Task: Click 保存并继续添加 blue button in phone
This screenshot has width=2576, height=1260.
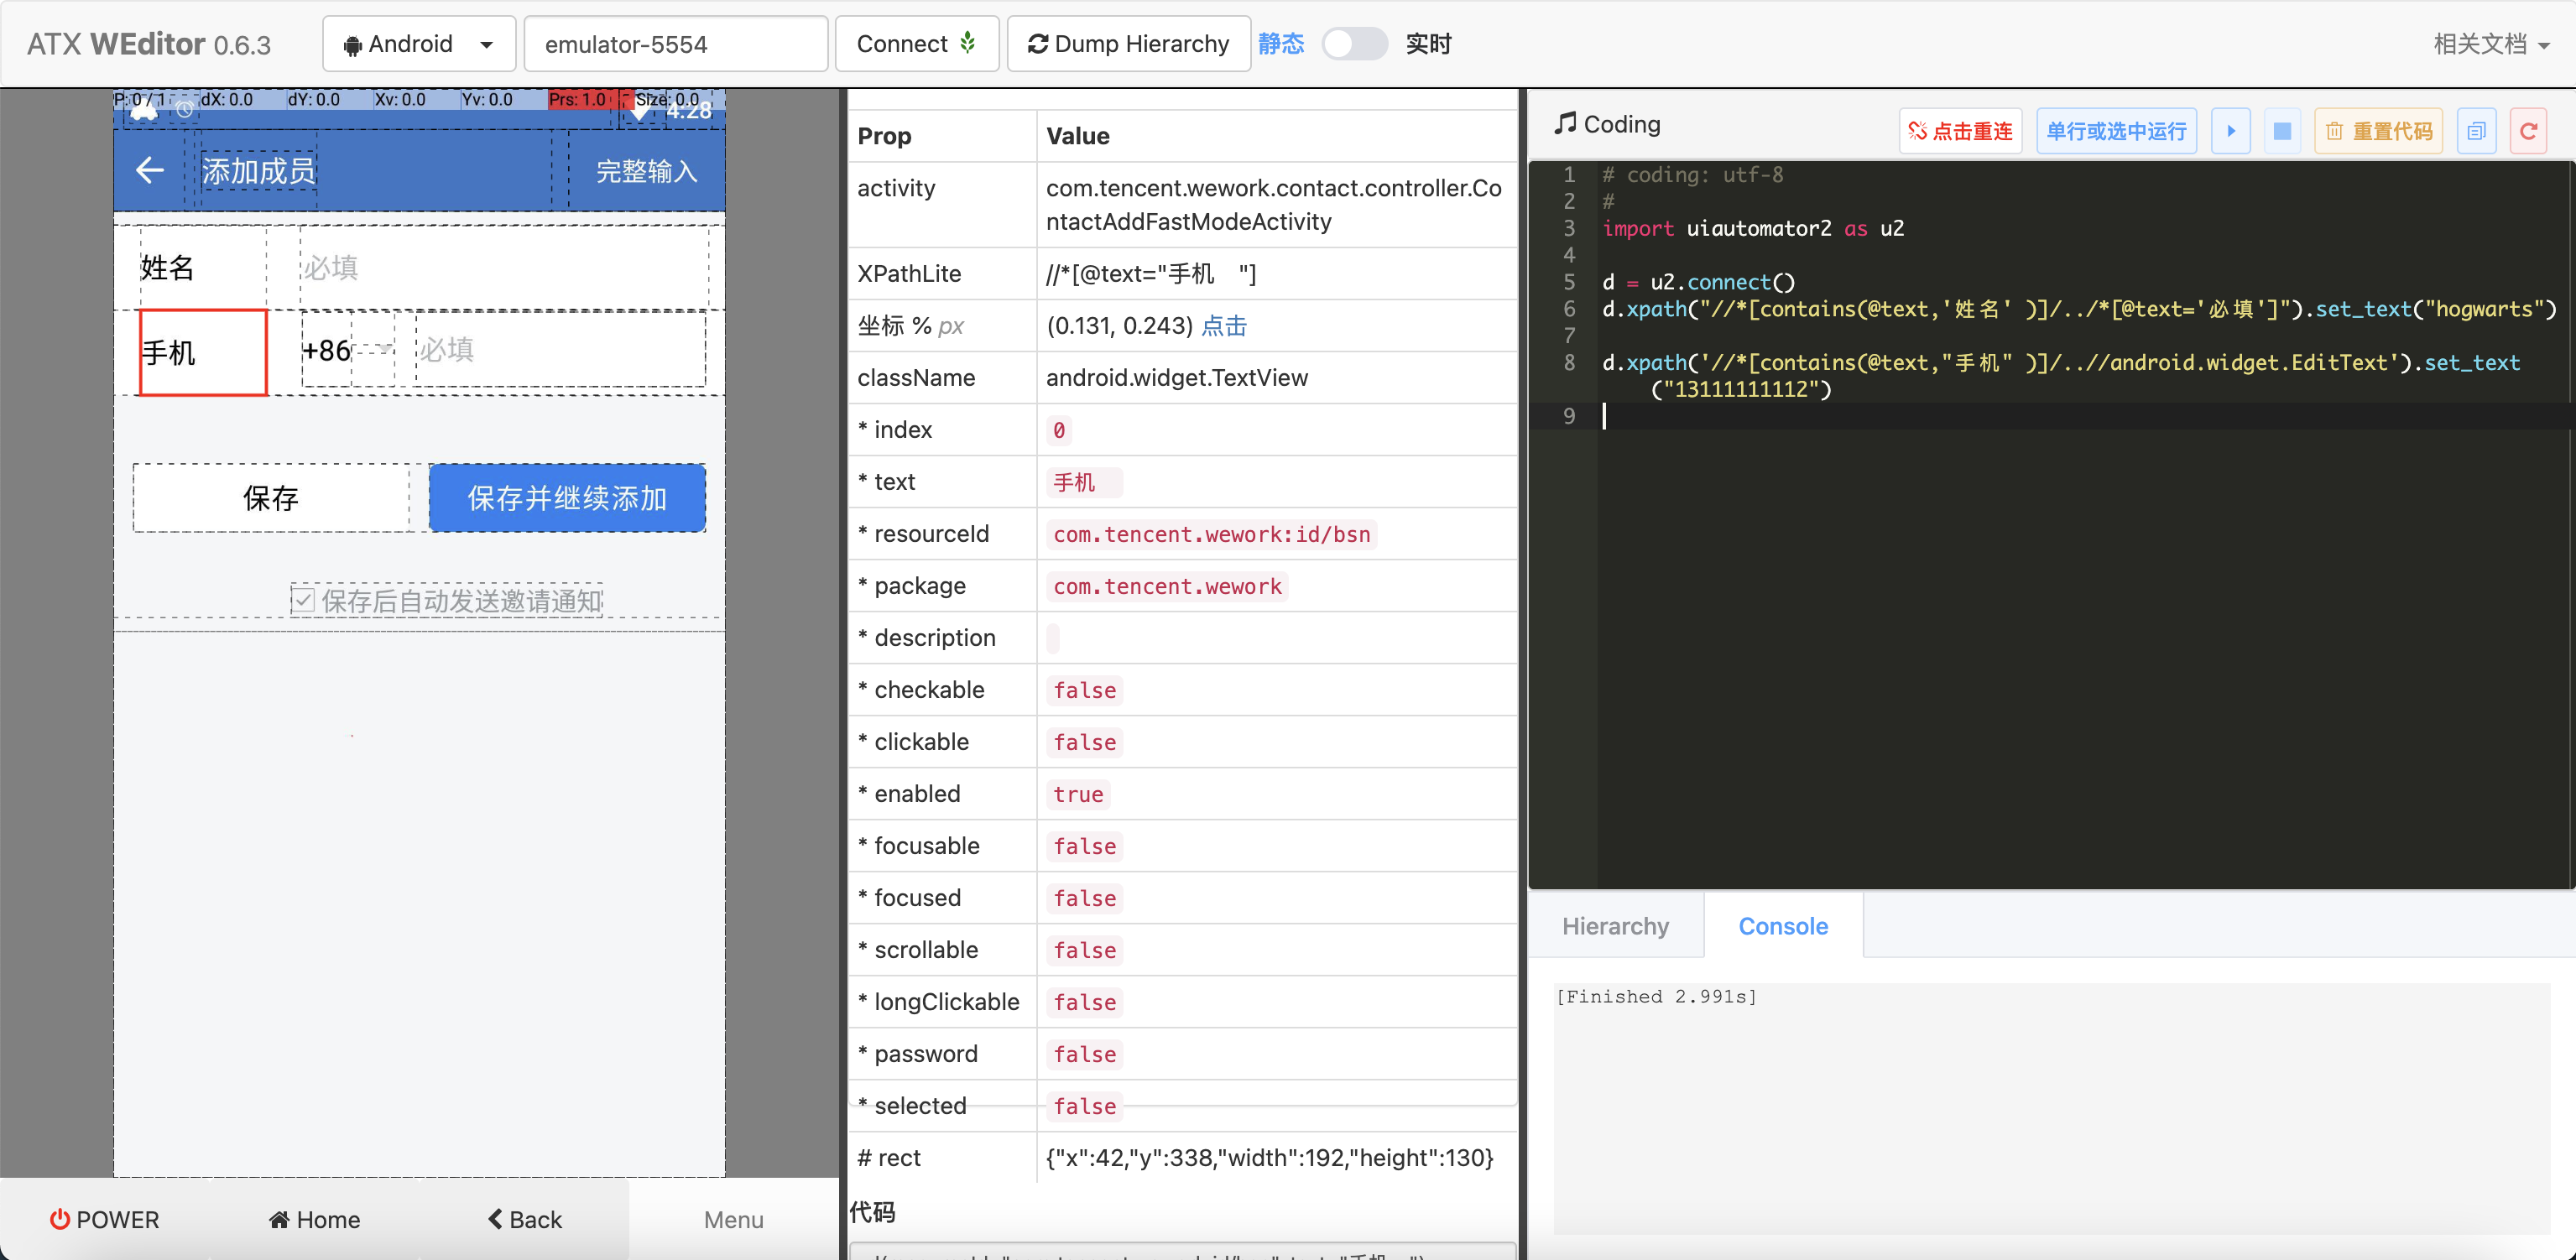Action: tap(567, 498)
